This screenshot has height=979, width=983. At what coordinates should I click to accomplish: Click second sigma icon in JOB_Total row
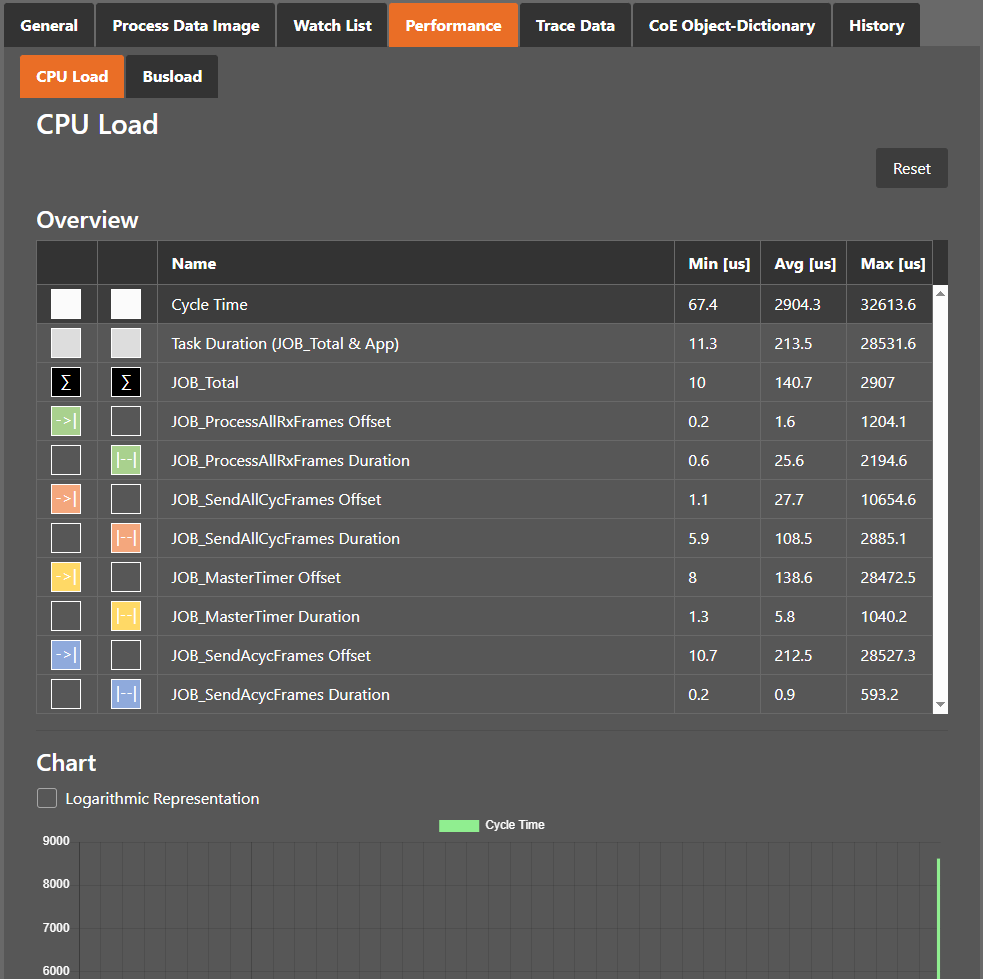point(126,382)
